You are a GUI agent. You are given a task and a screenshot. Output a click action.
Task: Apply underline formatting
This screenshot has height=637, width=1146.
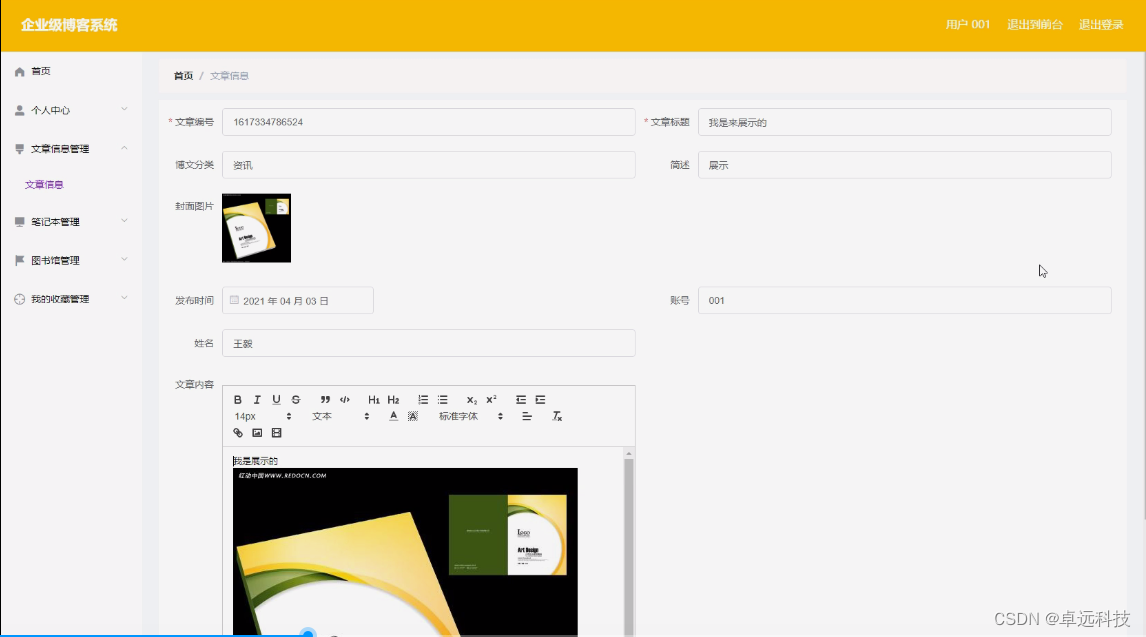pos(276,399)
